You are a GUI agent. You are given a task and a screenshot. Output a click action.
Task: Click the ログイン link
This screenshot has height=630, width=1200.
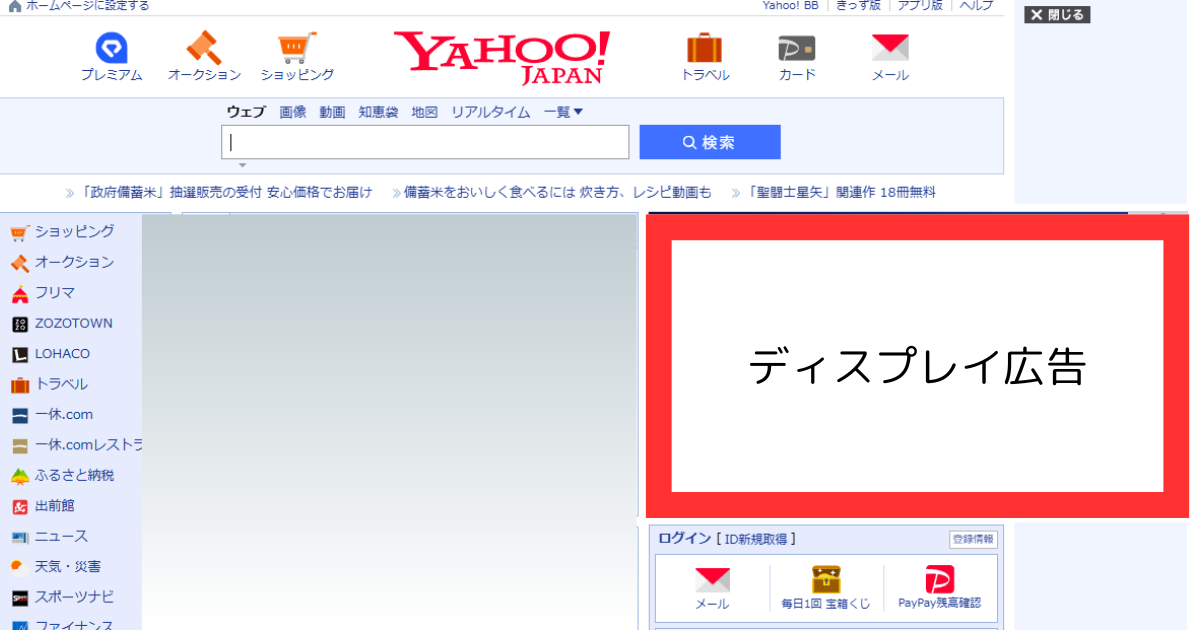684,539
